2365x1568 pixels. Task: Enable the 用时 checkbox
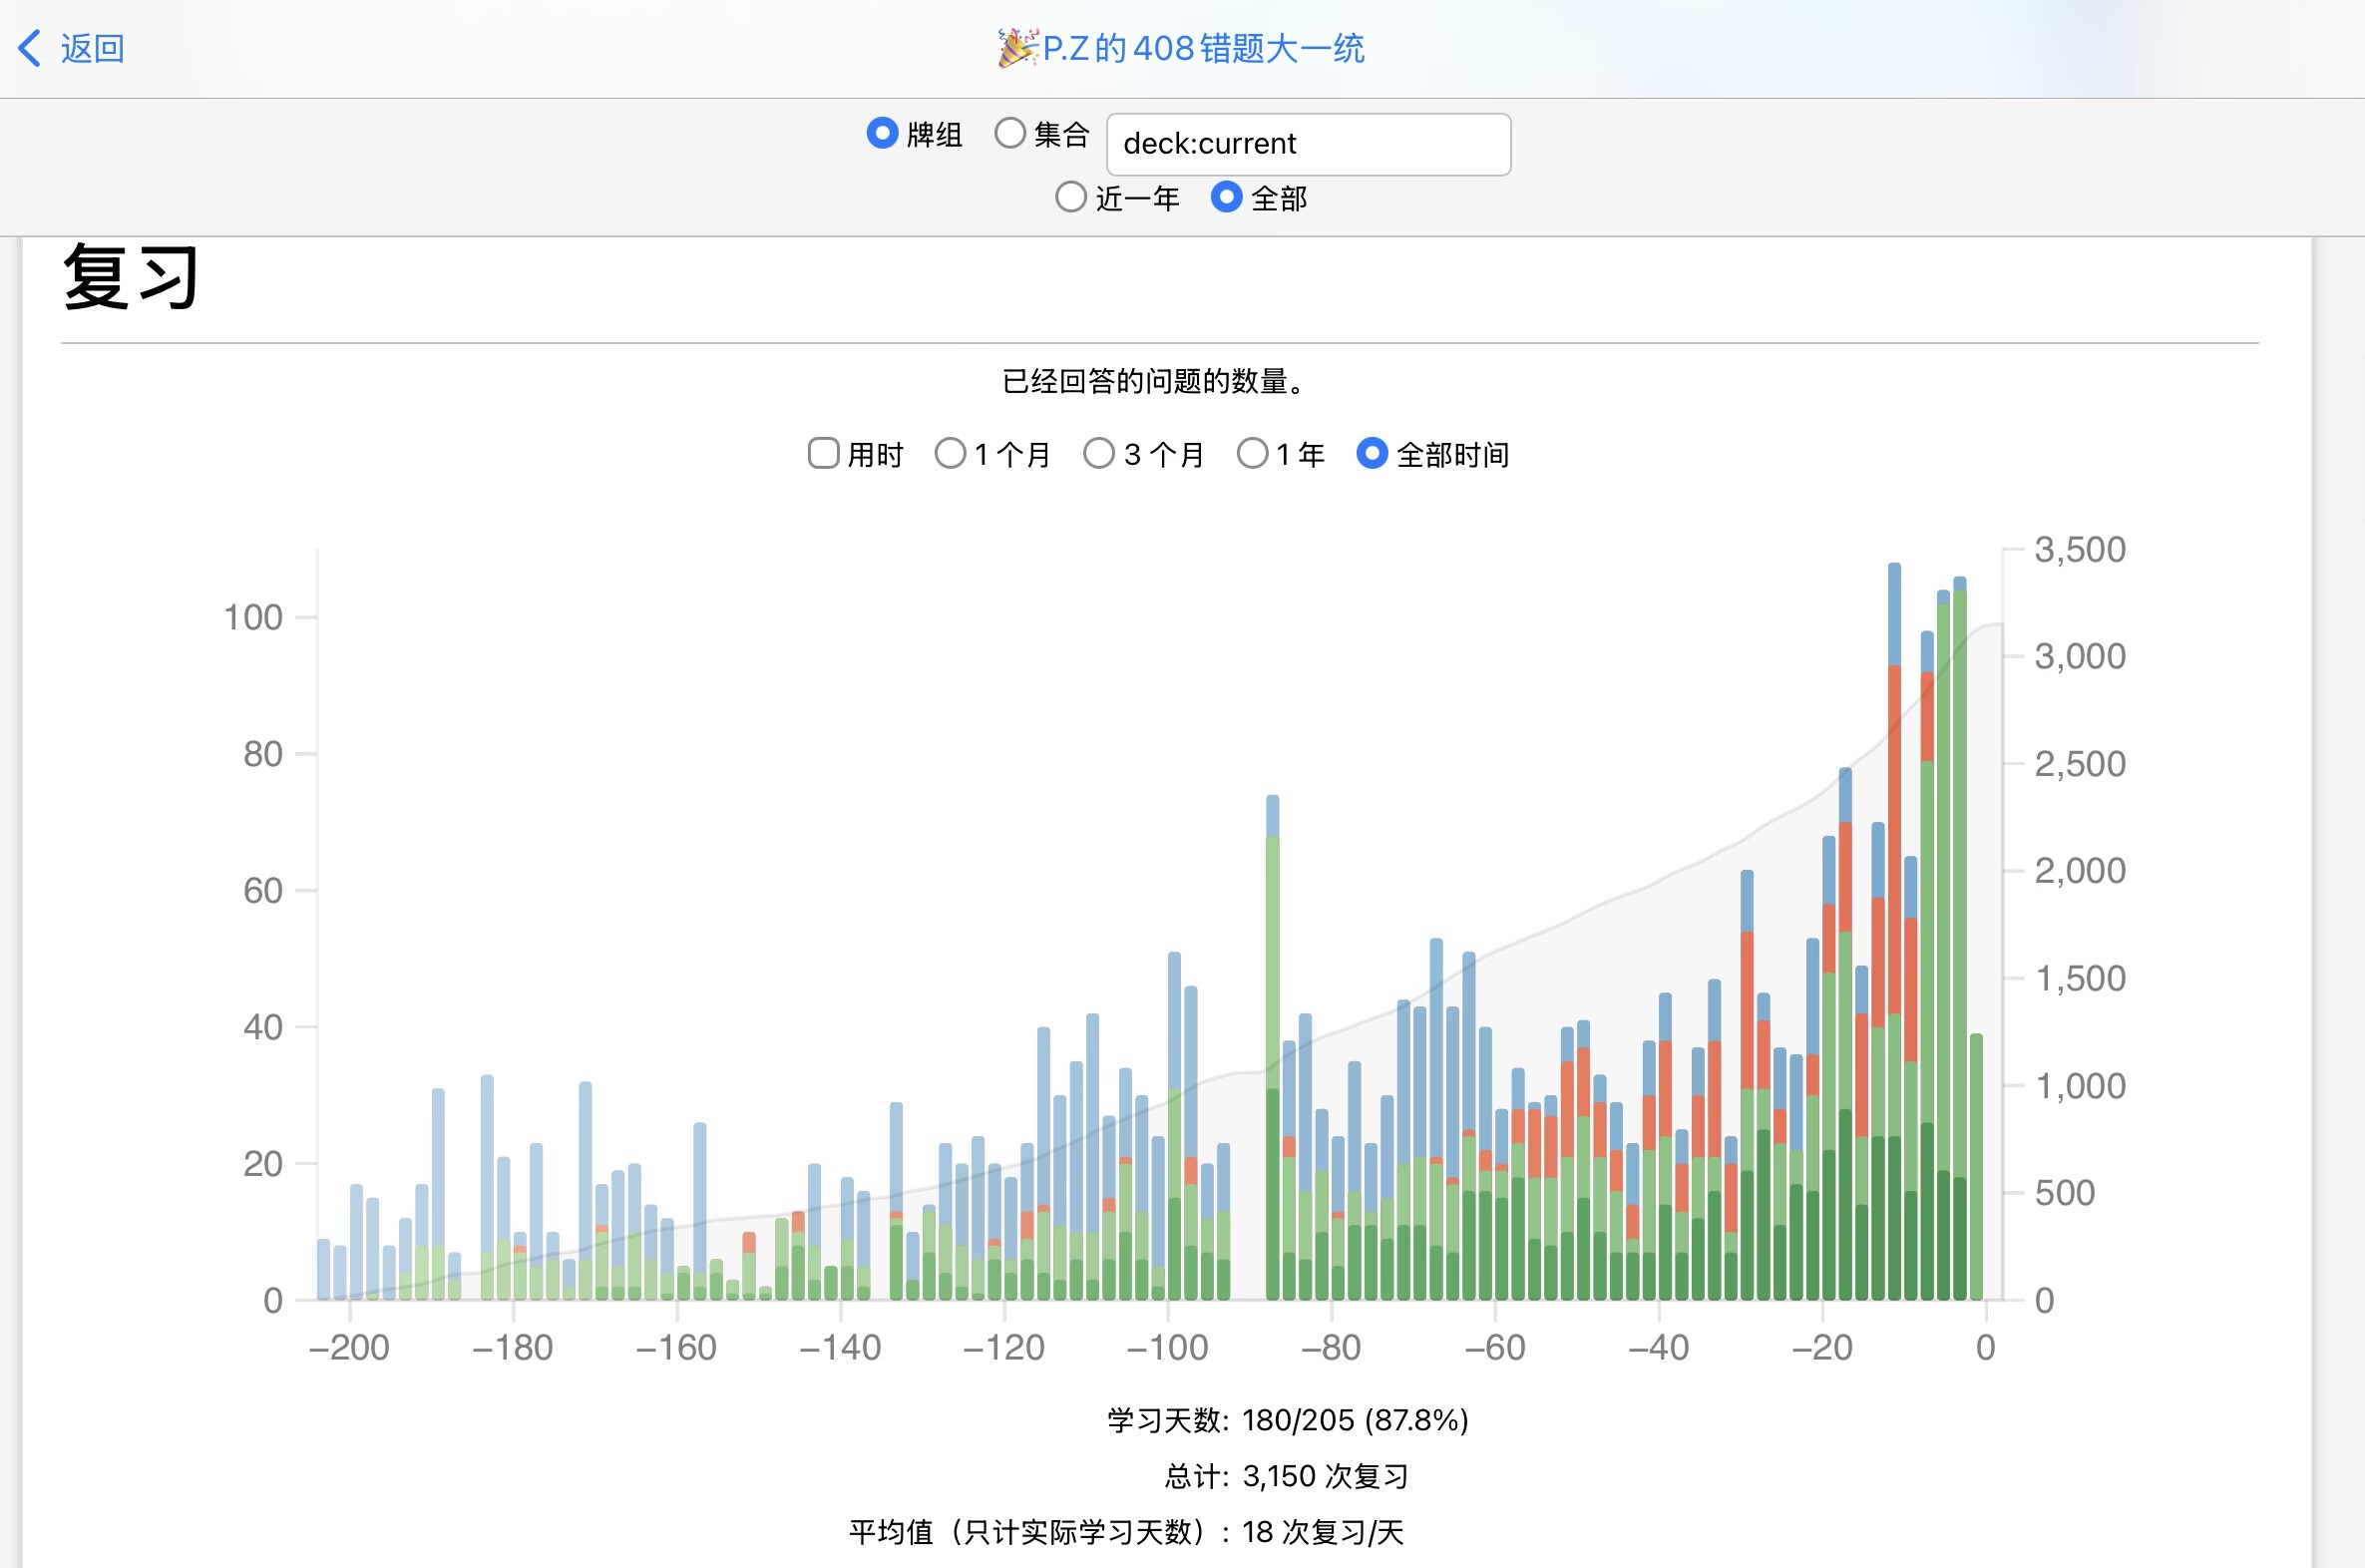click(x=823, y=454)
